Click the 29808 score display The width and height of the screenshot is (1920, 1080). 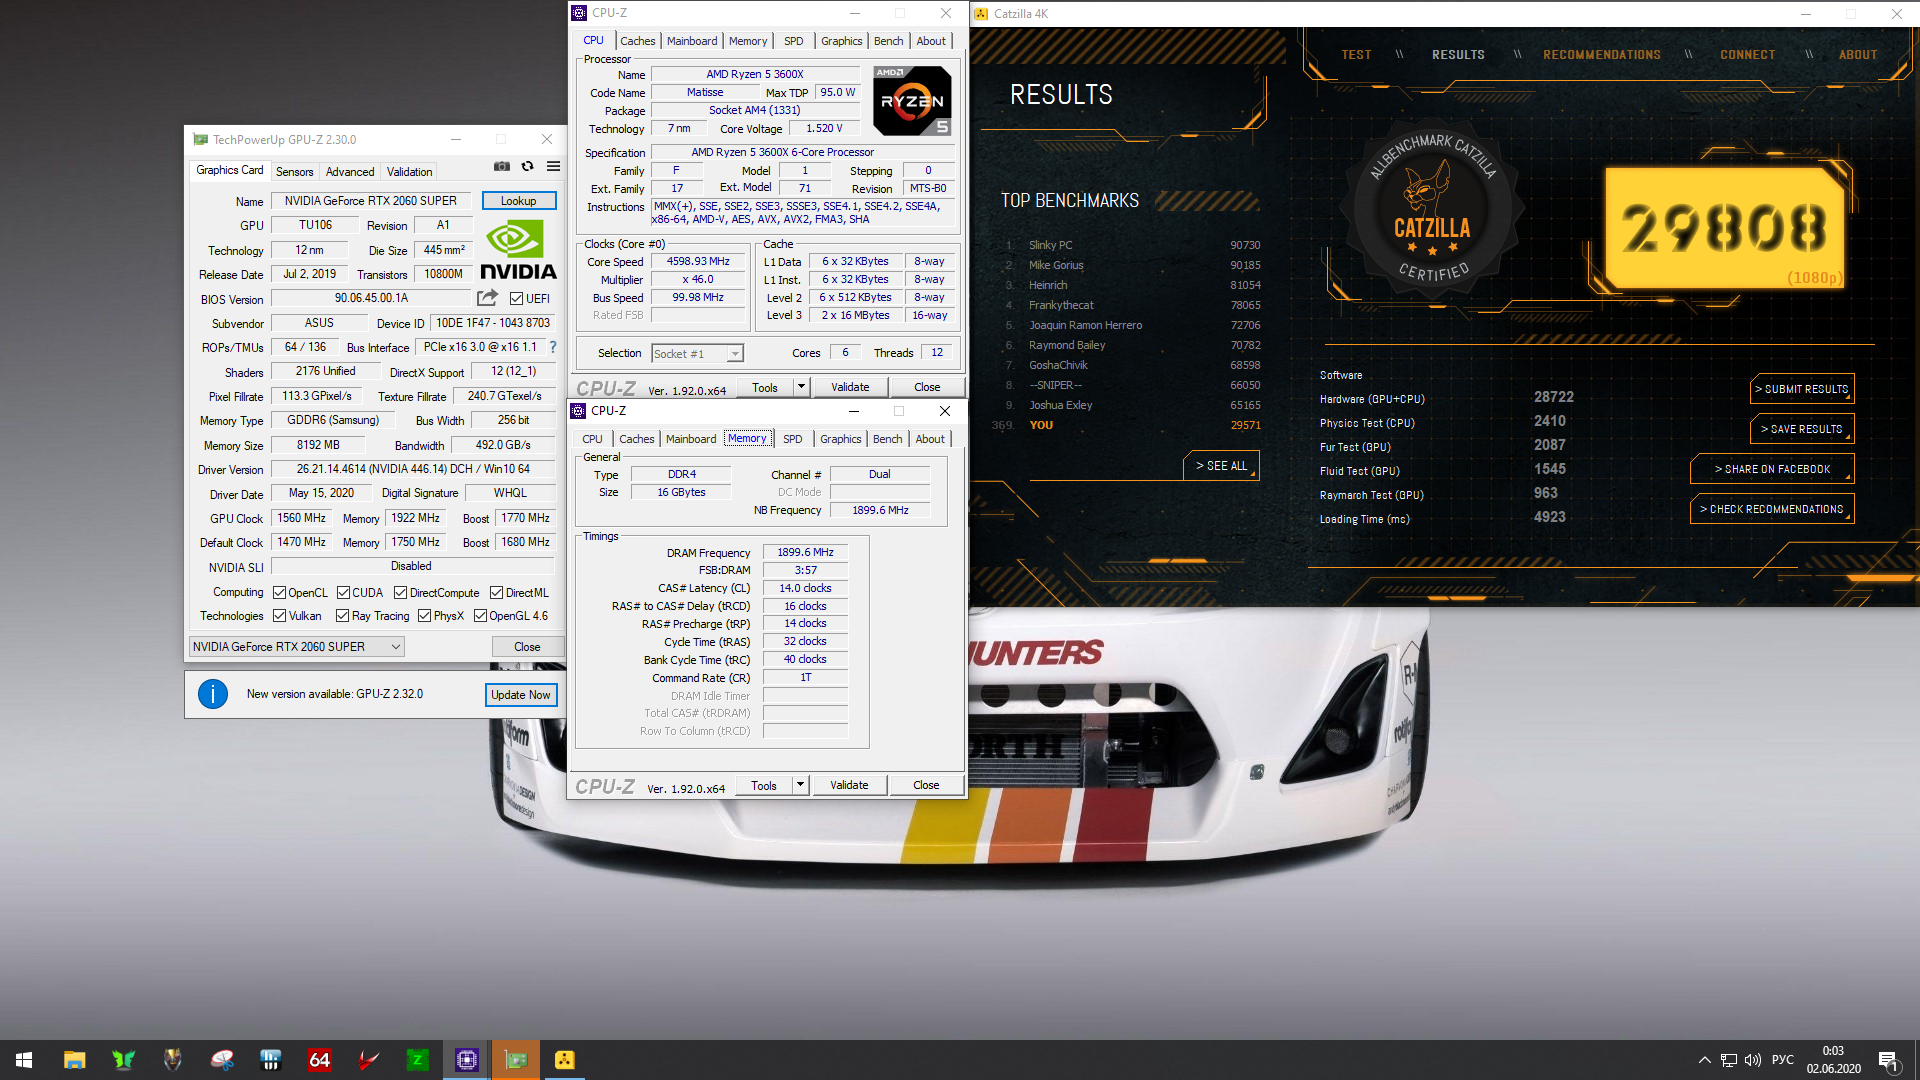[1725, 228]
